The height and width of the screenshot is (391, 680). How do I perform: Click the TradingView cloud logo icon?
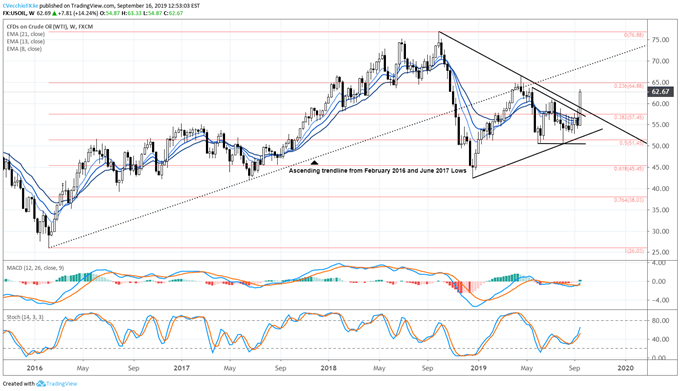pyautogui.click(x=41, y=384)
